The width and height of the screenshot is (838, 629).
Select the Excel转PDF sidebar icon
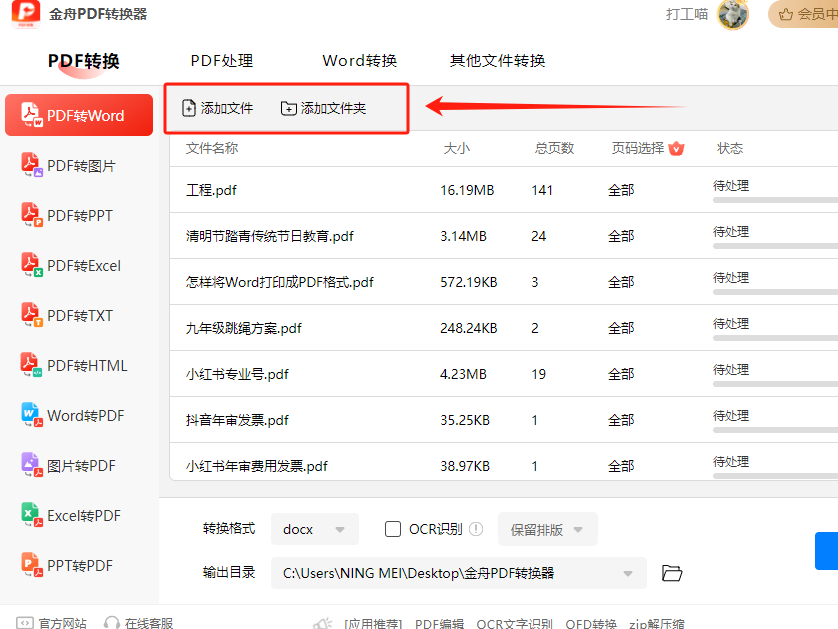(32, 515)
